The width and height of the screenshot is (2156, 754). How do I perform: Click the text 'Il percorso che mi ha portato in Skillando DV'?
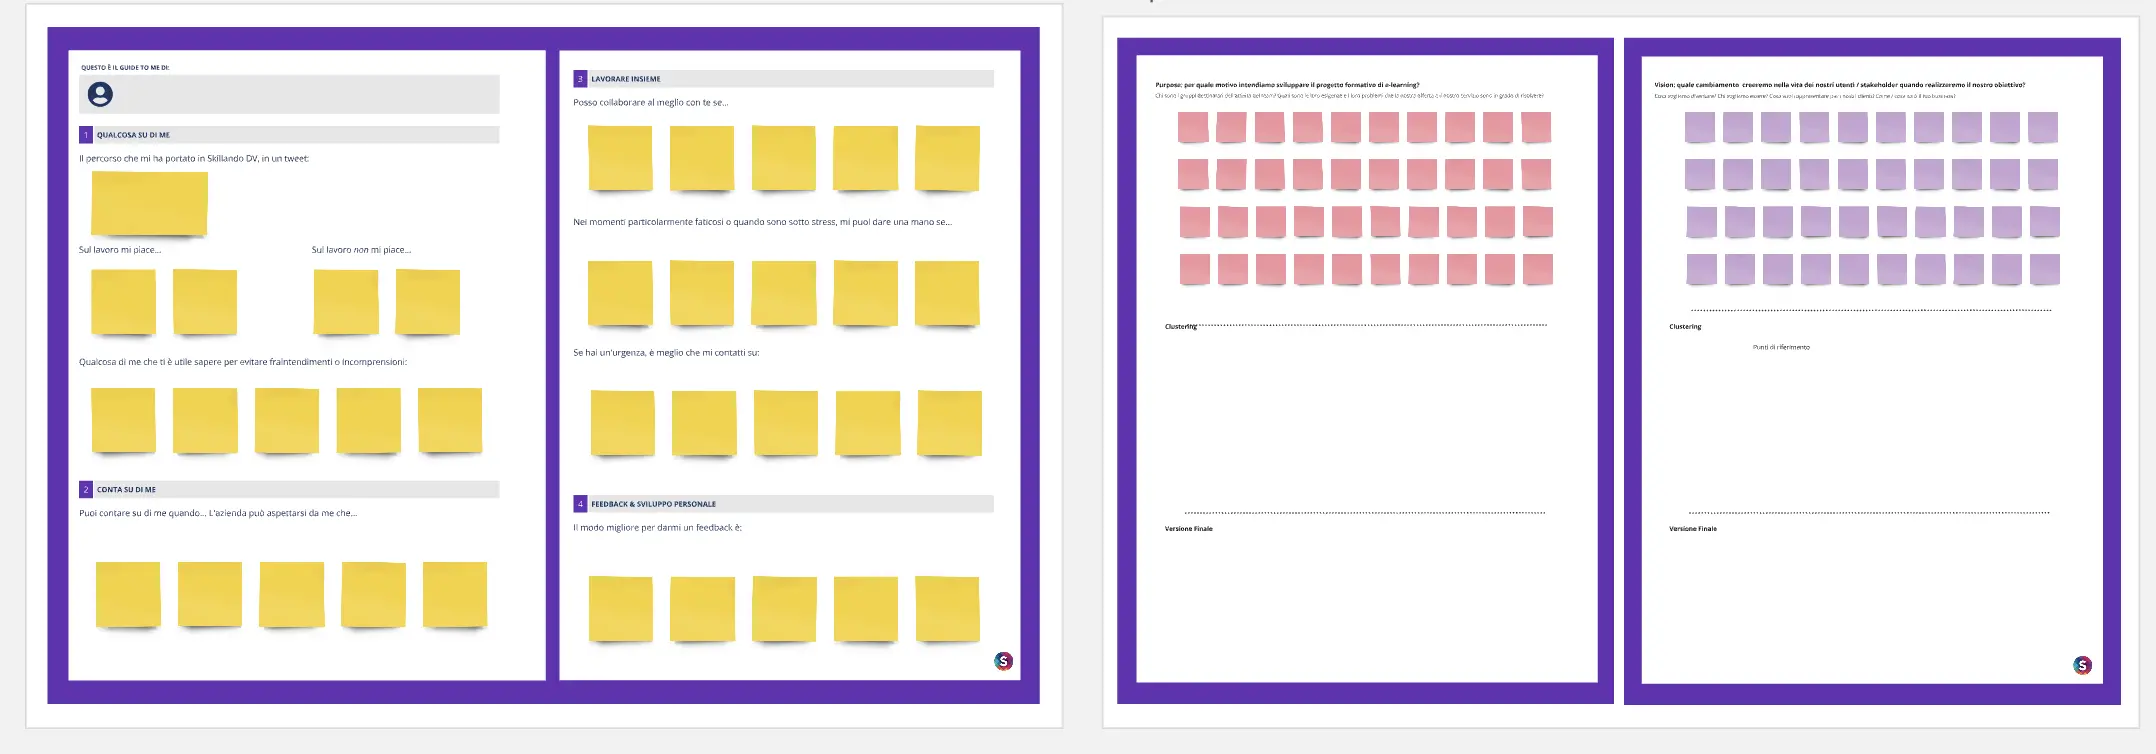[168, 159]
